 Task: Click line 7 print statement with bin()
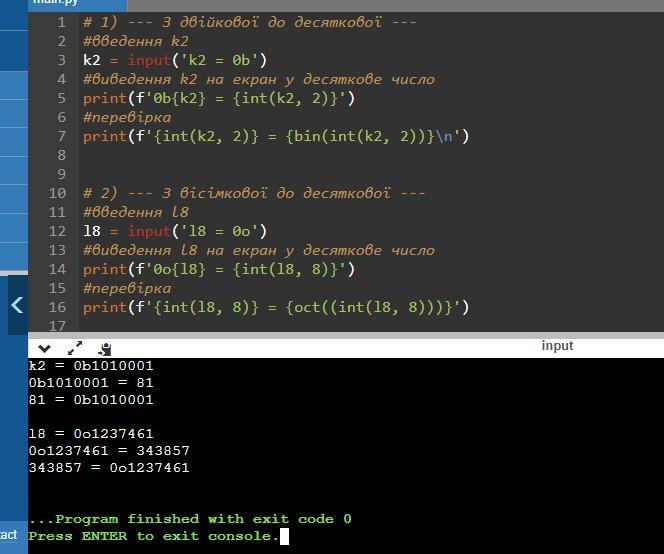tap(276, 136)
